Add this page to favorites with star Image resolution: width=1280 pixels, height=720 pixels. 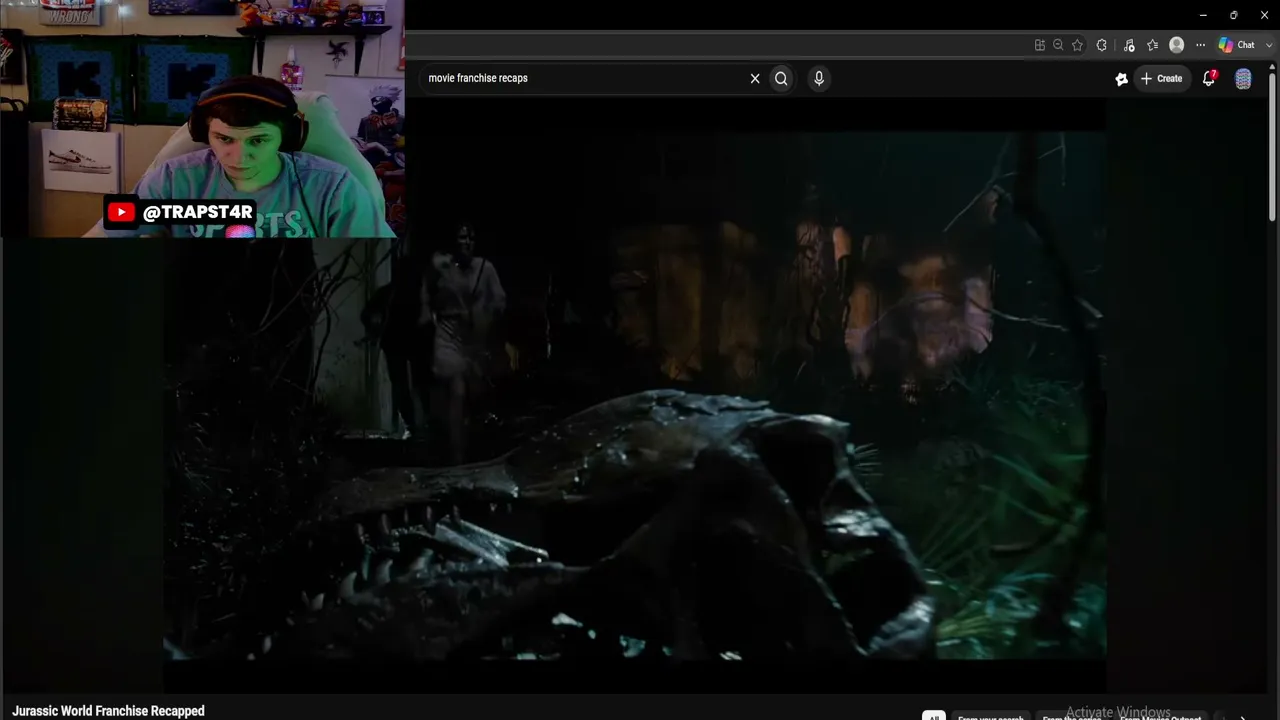1077,45
